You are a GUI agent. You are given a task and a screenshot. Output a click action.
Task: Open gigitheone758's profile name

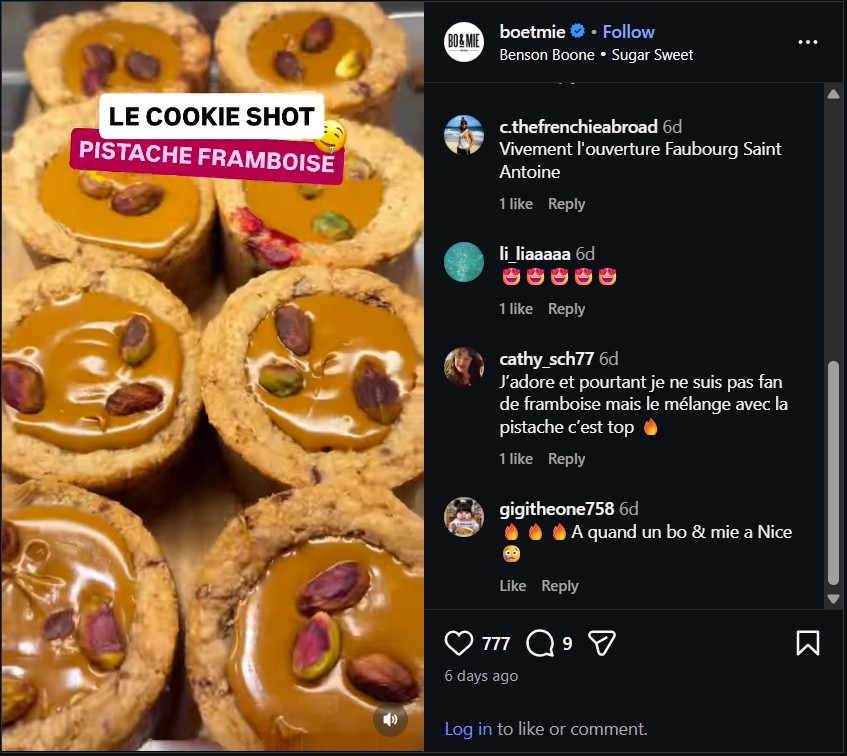pos(555,508)
